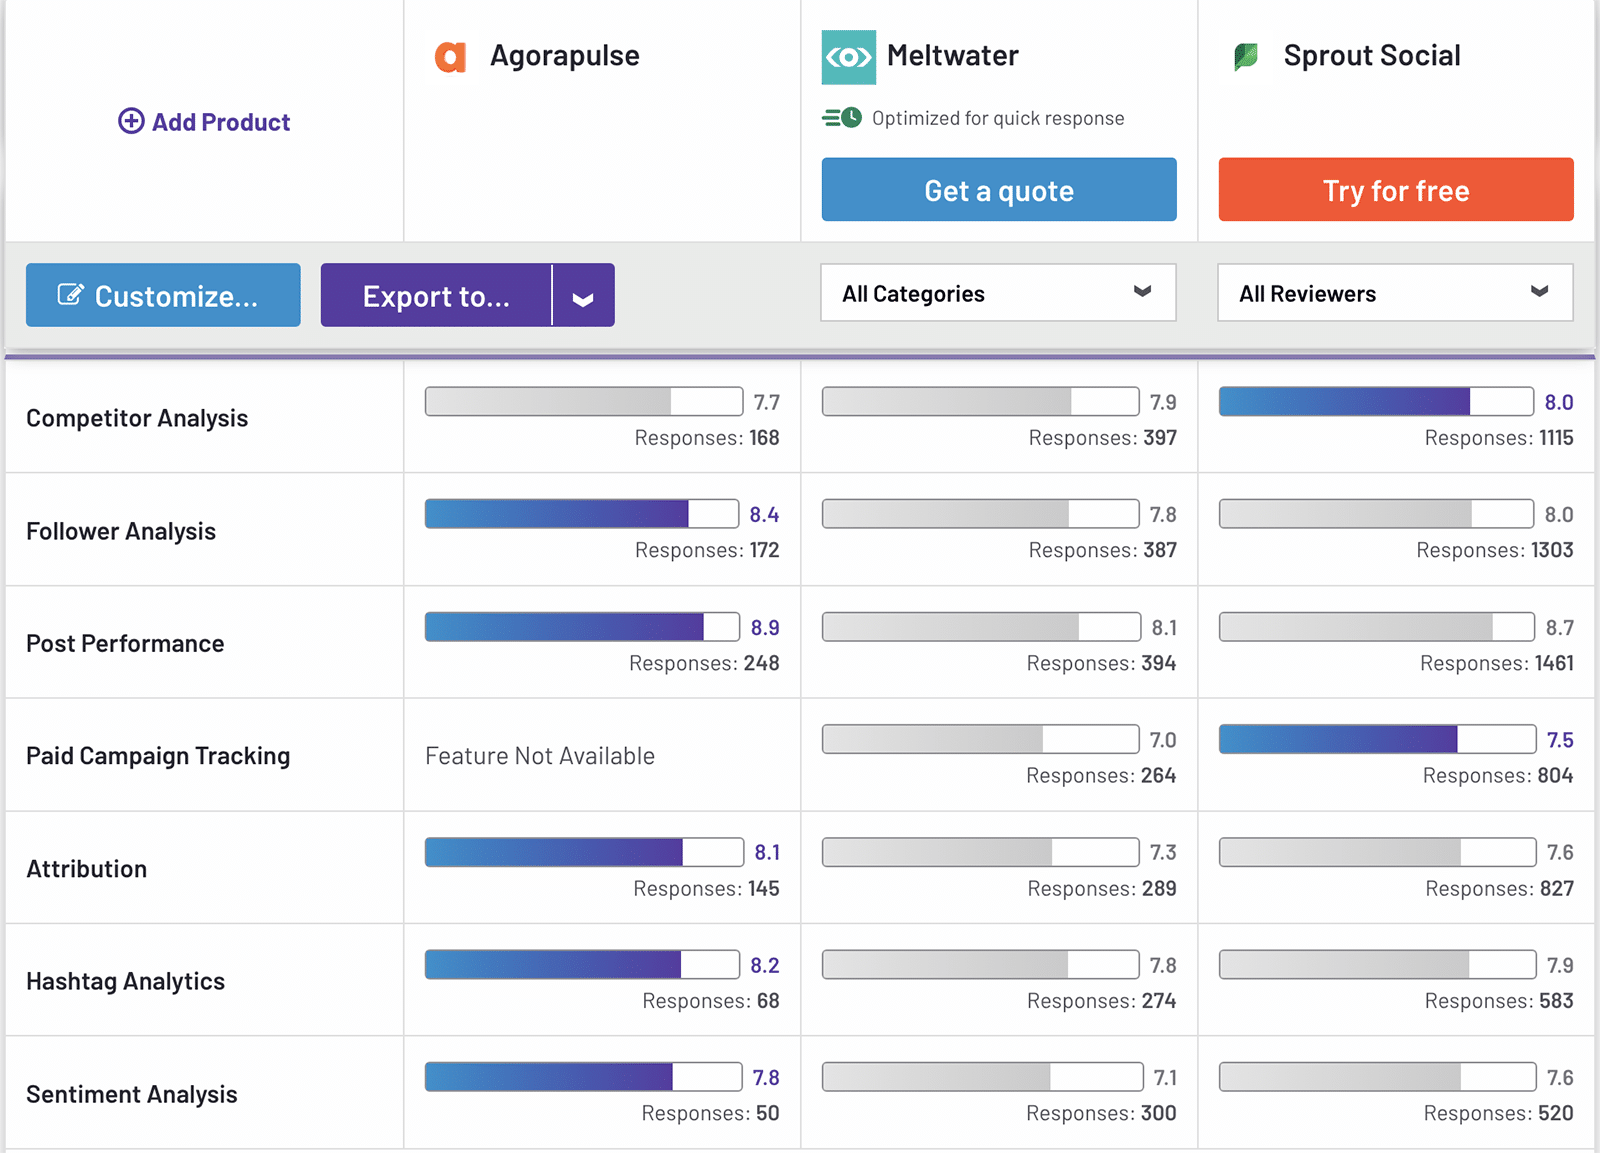Select the Paid Campaign Tracking row label
Image resolution: width=1600 pixels, height=1153 pixels.
(158, 756)
